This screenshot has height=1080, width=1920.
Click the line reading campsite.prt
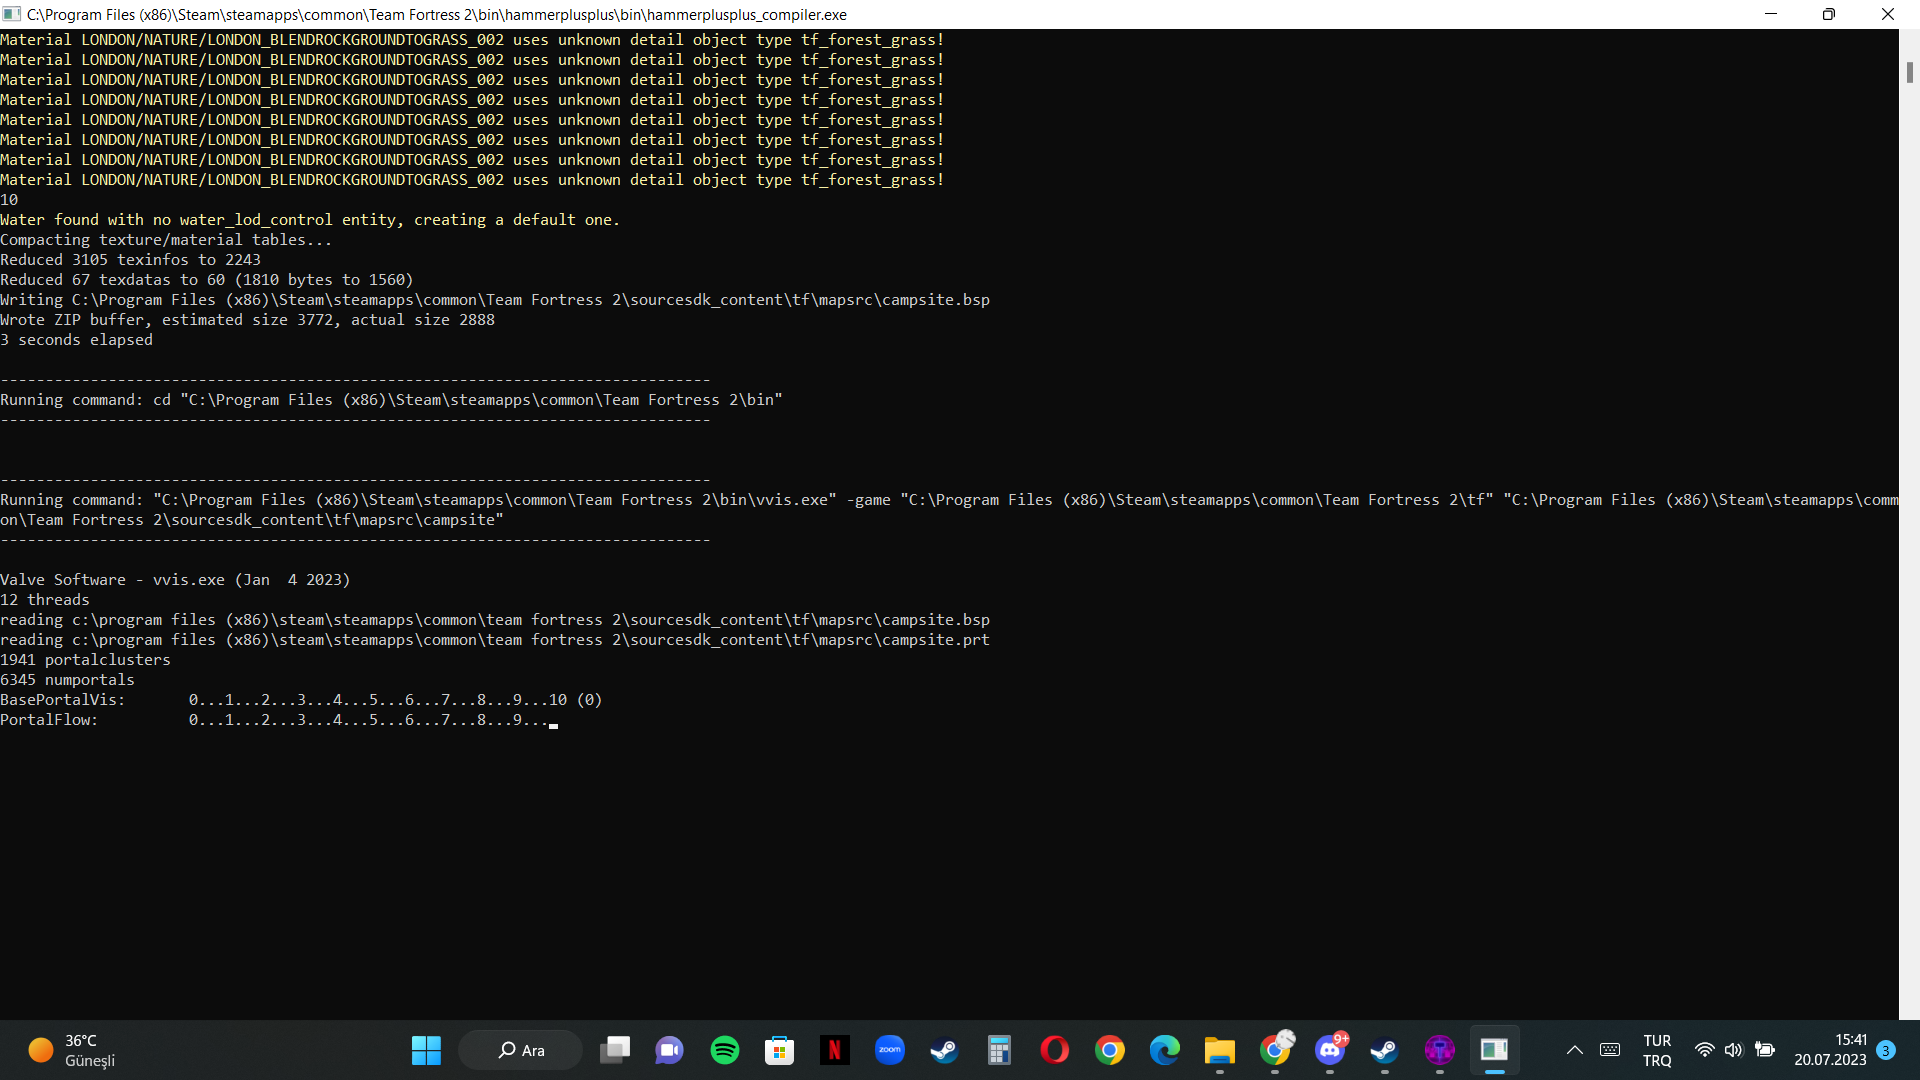[495, 640]
